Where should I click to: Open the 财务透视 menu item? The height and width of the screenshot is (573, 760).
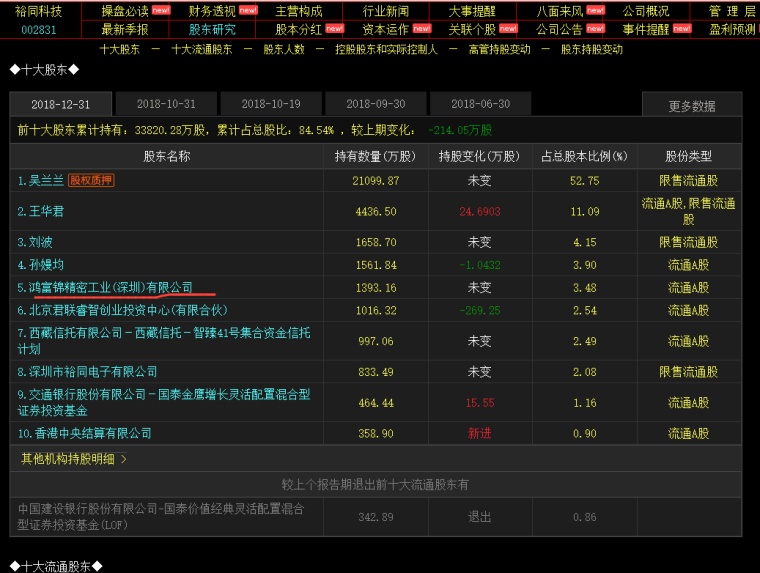coord(212,11)
